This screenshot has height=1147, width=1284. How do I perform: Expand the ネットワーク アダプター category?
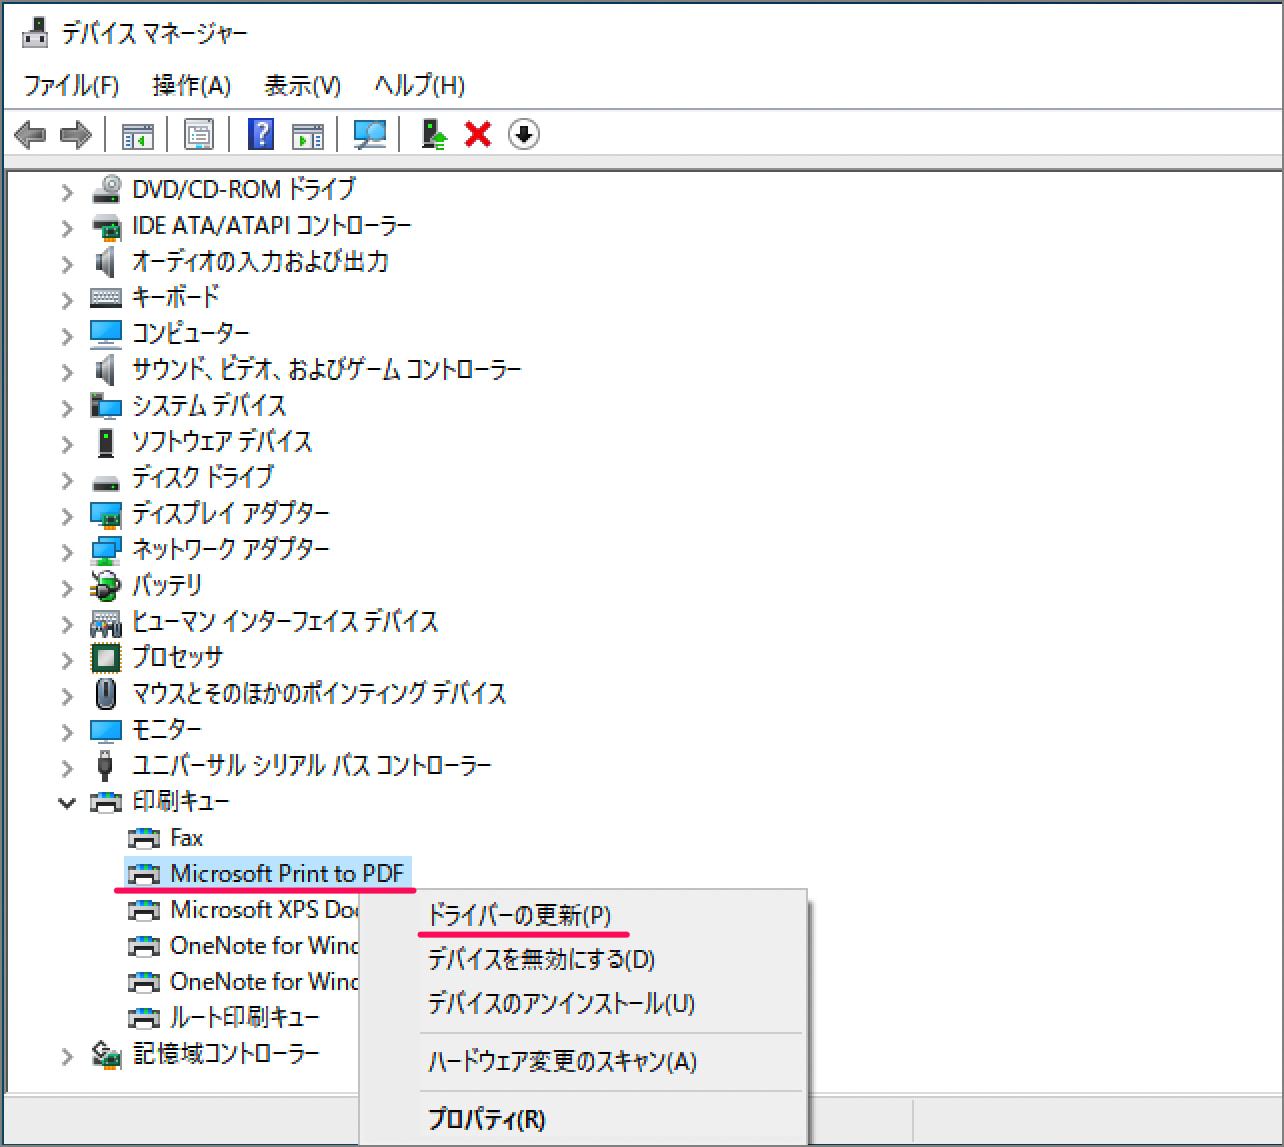tap(67, 551)
